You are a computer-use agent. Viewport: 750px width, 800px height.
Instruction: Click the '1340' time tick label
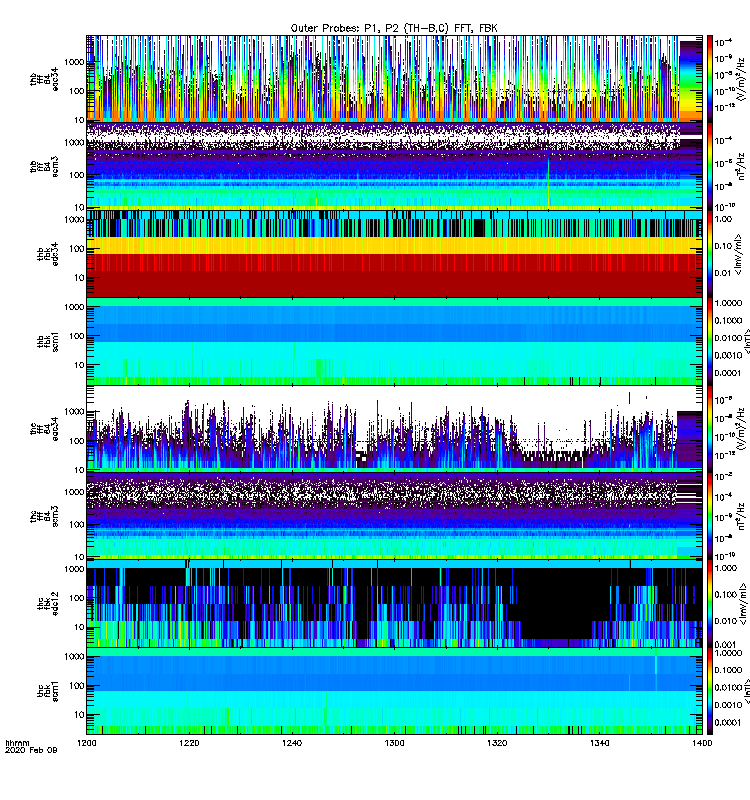599,743
